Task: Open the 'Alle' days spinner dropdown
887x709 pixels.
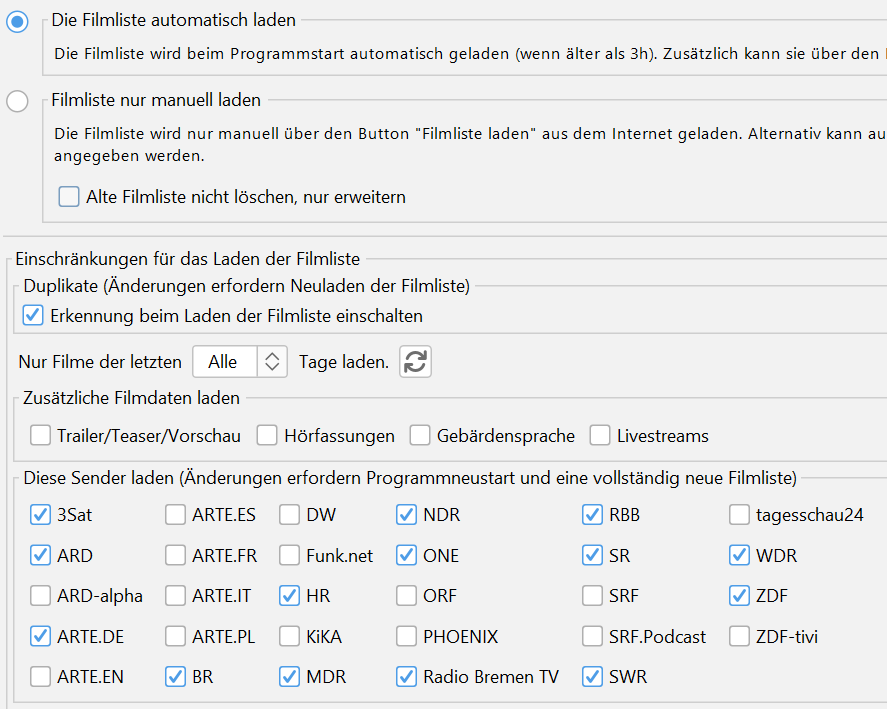Action: tap(272, 362)
